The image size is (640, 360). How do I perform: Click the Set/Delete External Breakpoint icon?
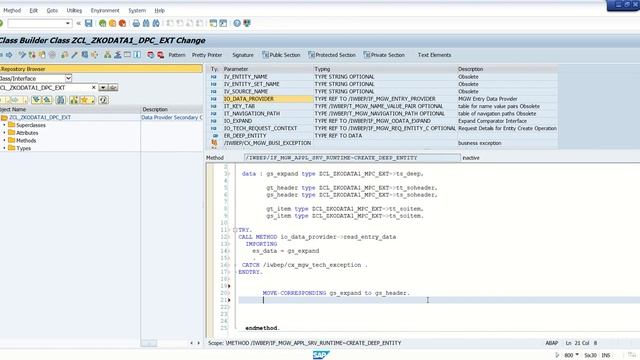pos(160,55)
